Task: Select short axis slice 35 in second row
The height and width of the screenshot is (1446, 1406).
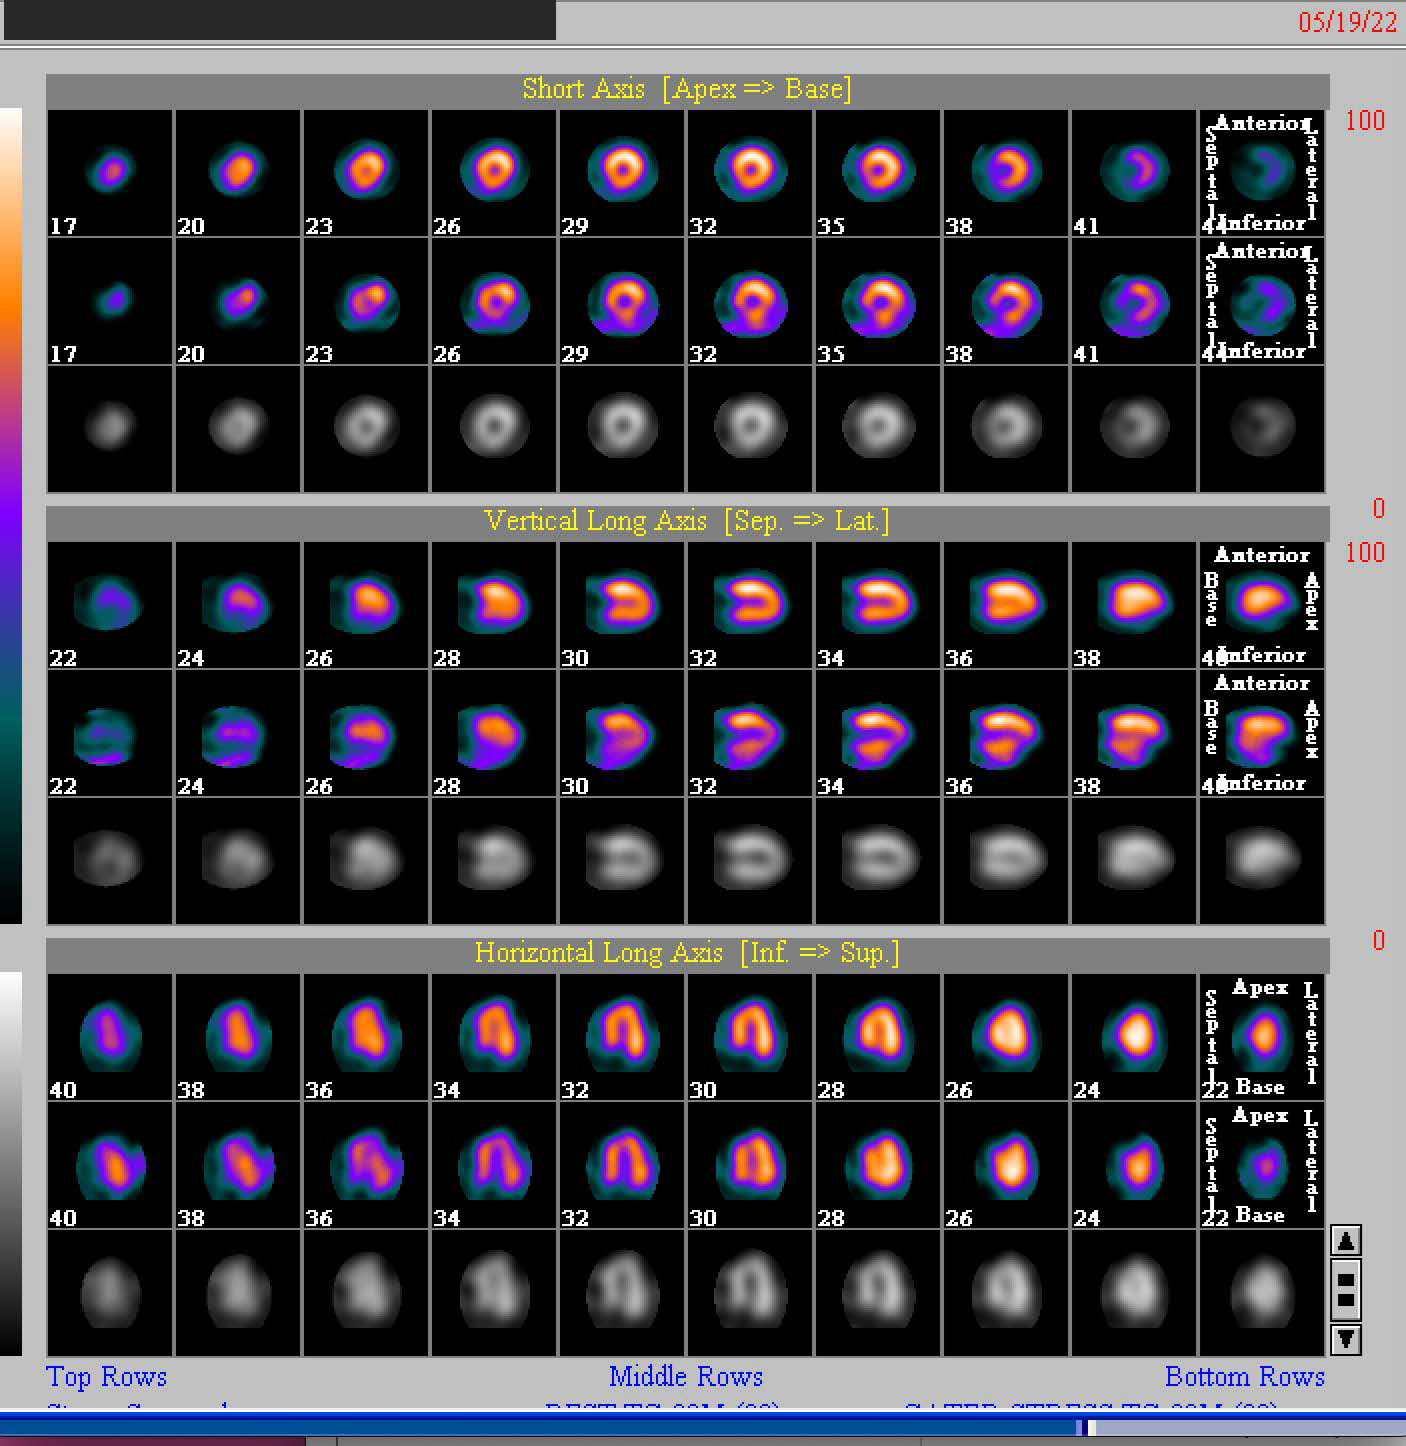Action: (x=878, y=301)
